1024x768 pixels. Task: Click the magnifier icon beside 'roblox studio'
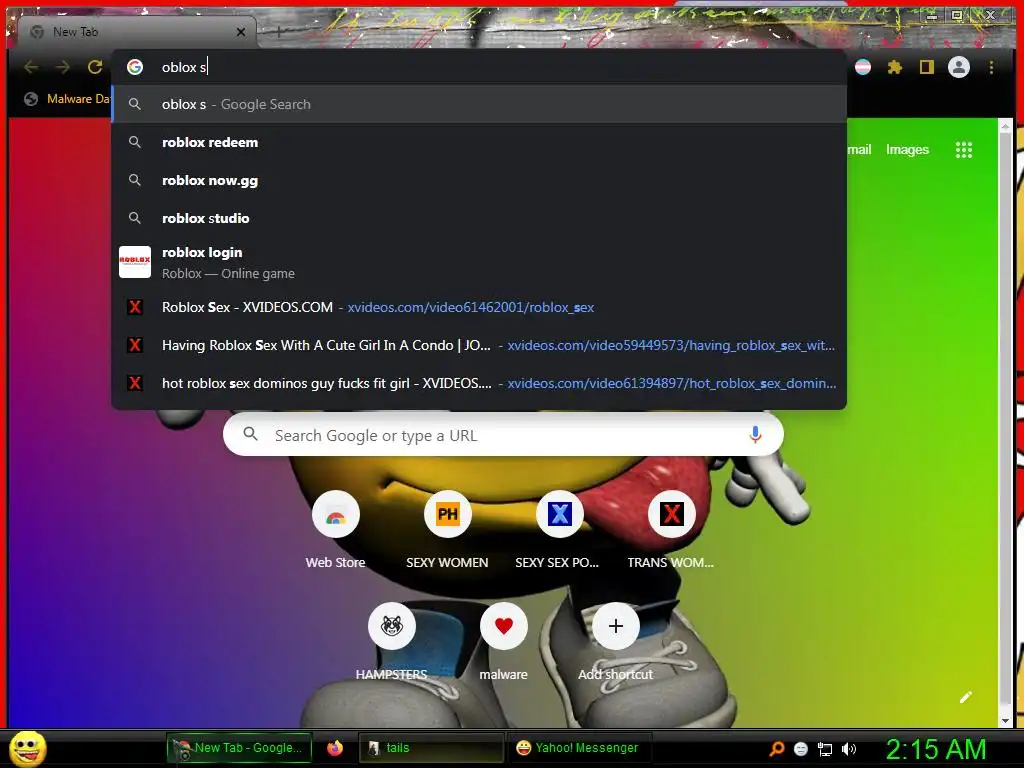(x=135, y=218)
